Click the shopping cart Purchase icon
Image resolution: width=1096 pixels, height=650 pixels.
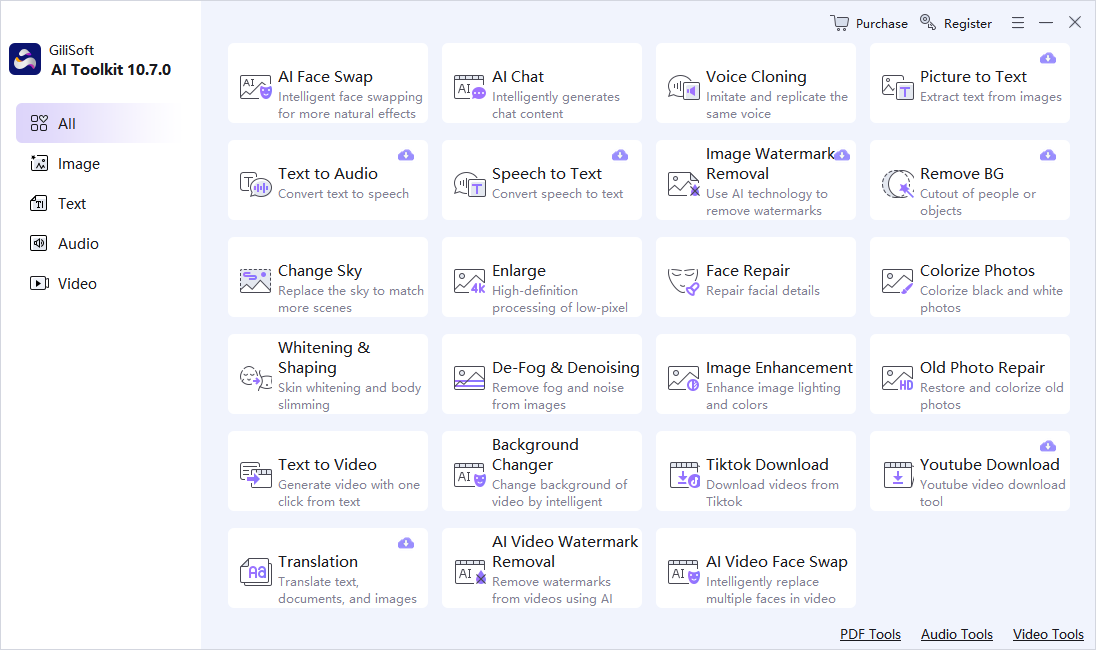(x=839, y=22)
